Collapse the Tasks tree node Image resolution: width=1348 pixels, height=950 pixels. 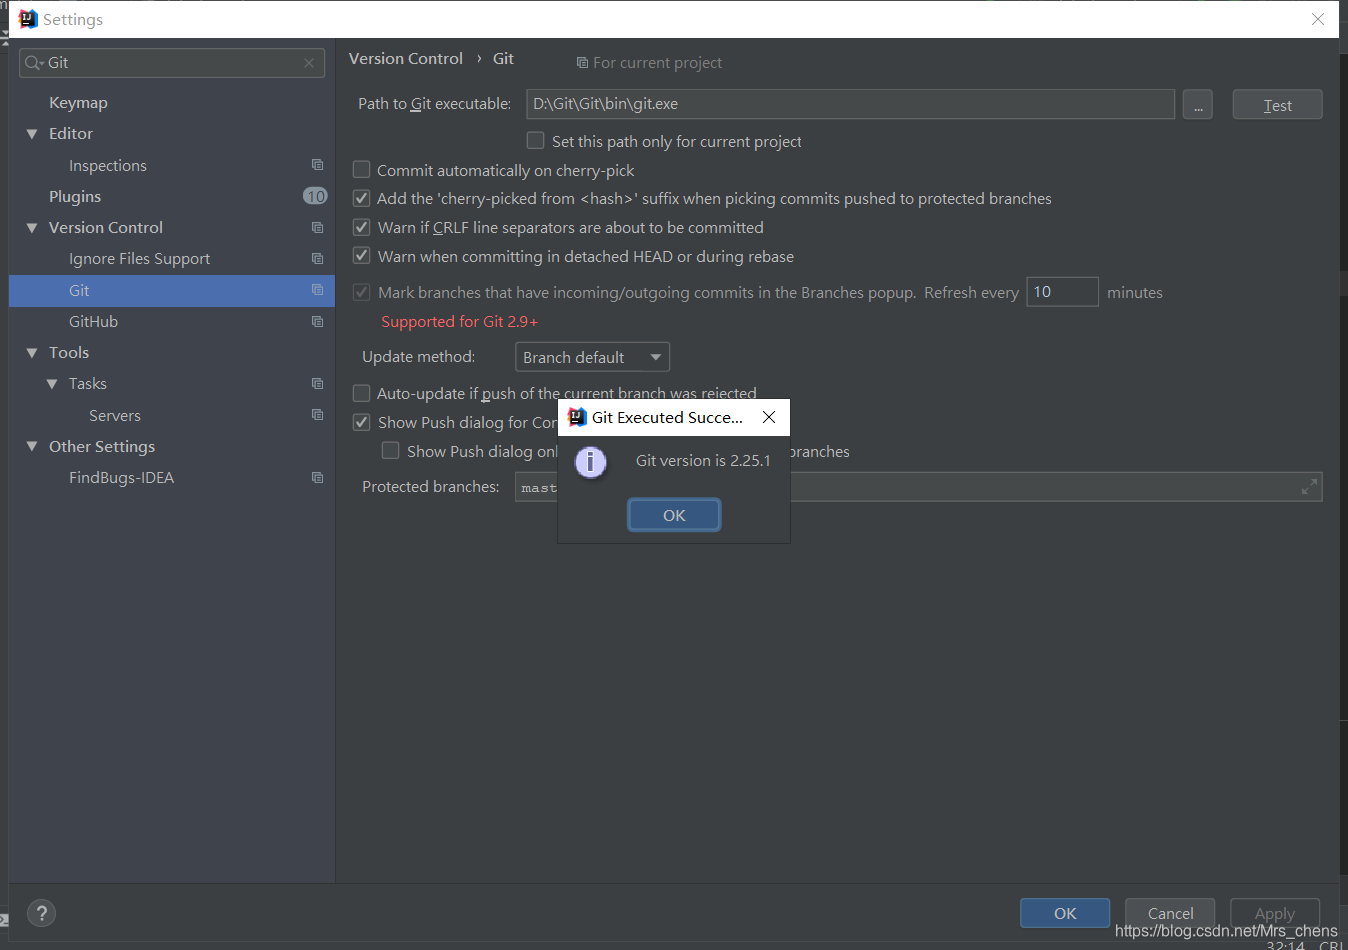52,384
